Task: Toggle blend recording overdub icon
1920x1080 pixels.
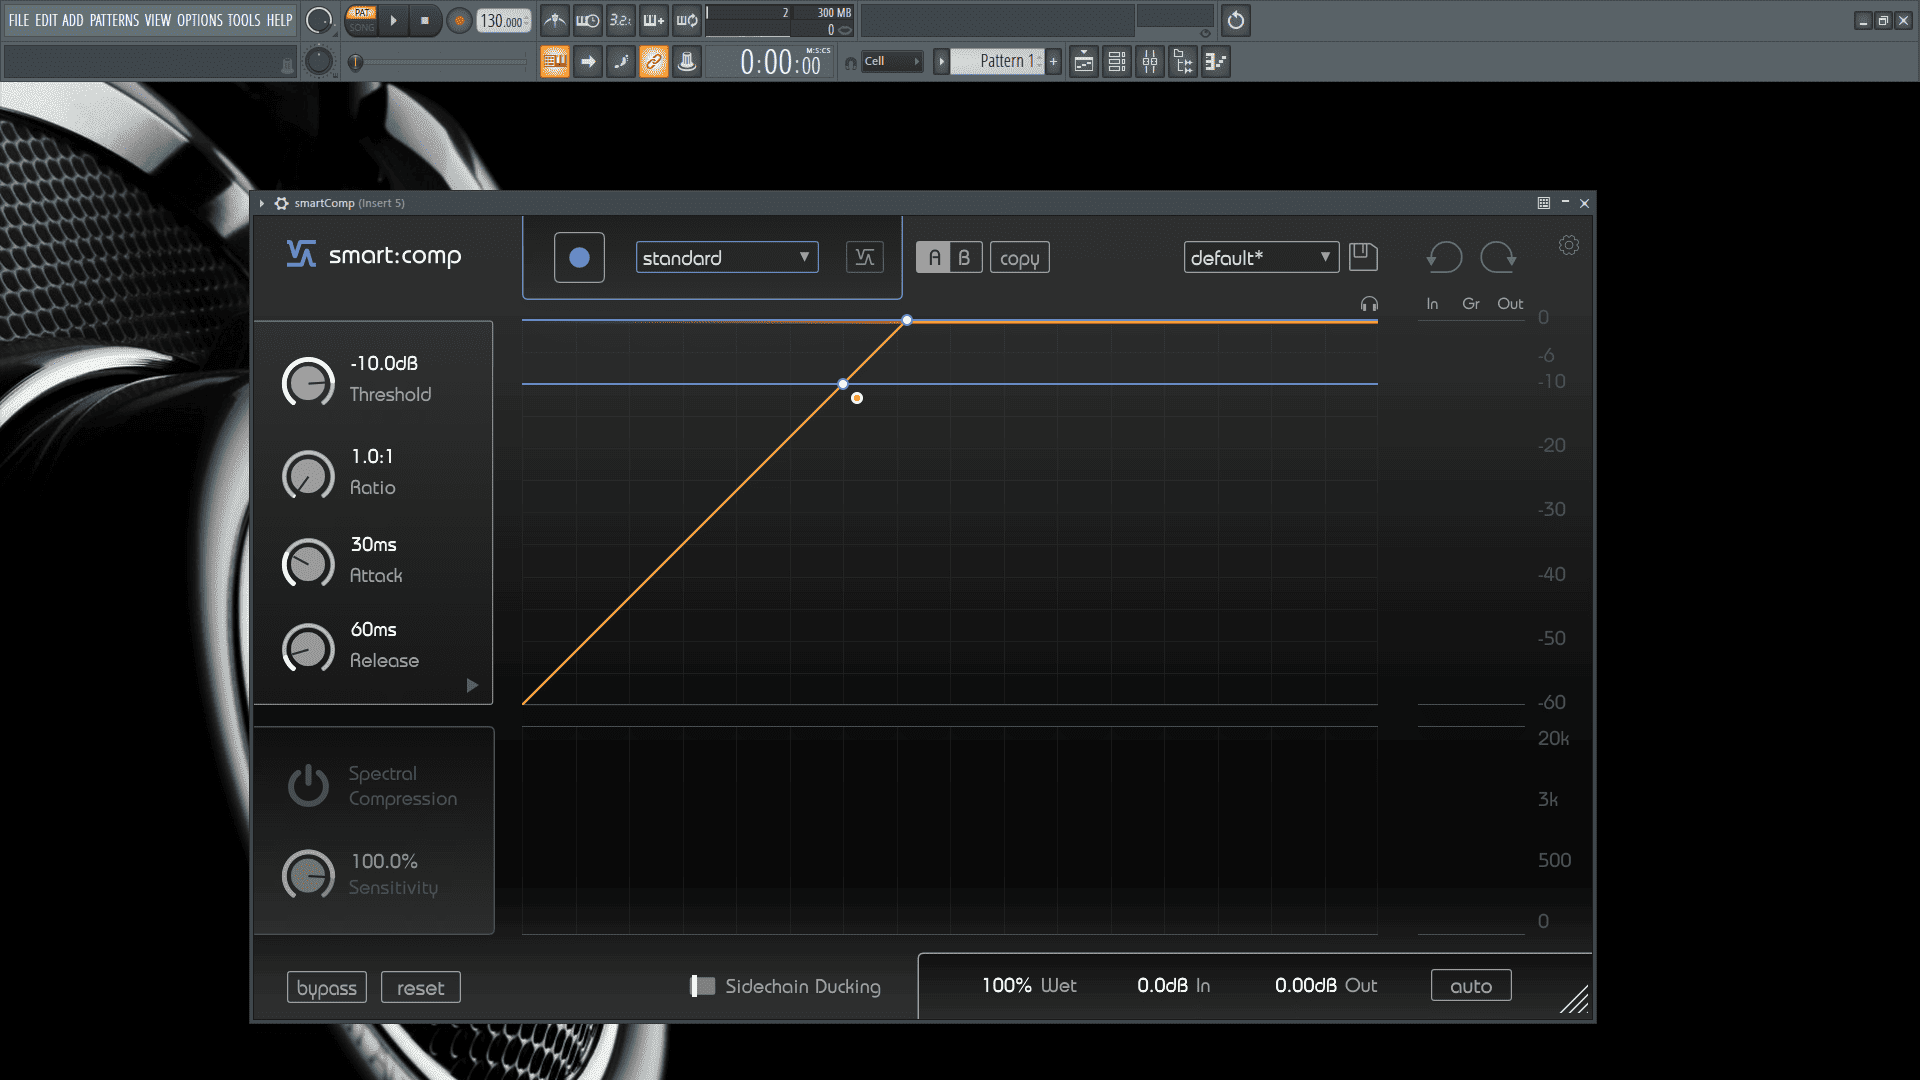Action: click(654, 20)
